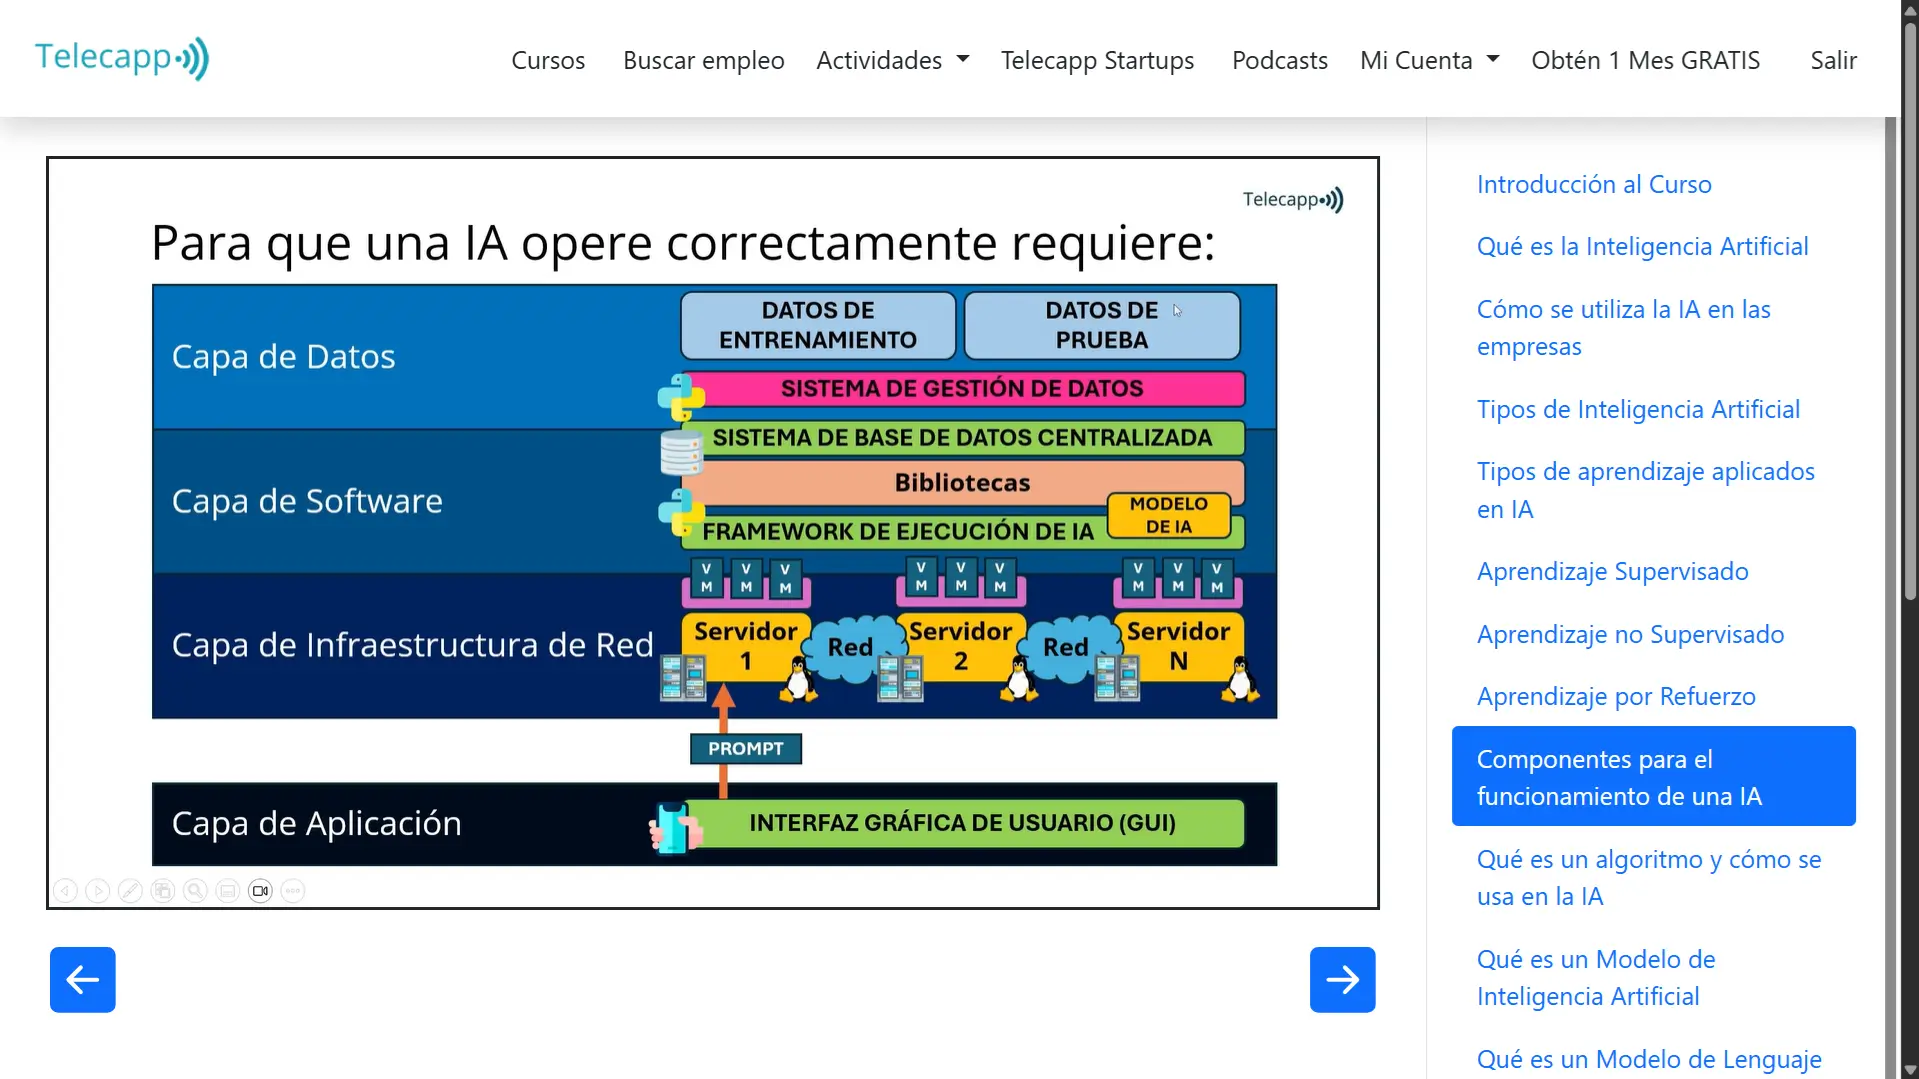Screen dimensions: 1919x1079
Task: Open the slide zoom magnifier tool
Action: (194, 890)
